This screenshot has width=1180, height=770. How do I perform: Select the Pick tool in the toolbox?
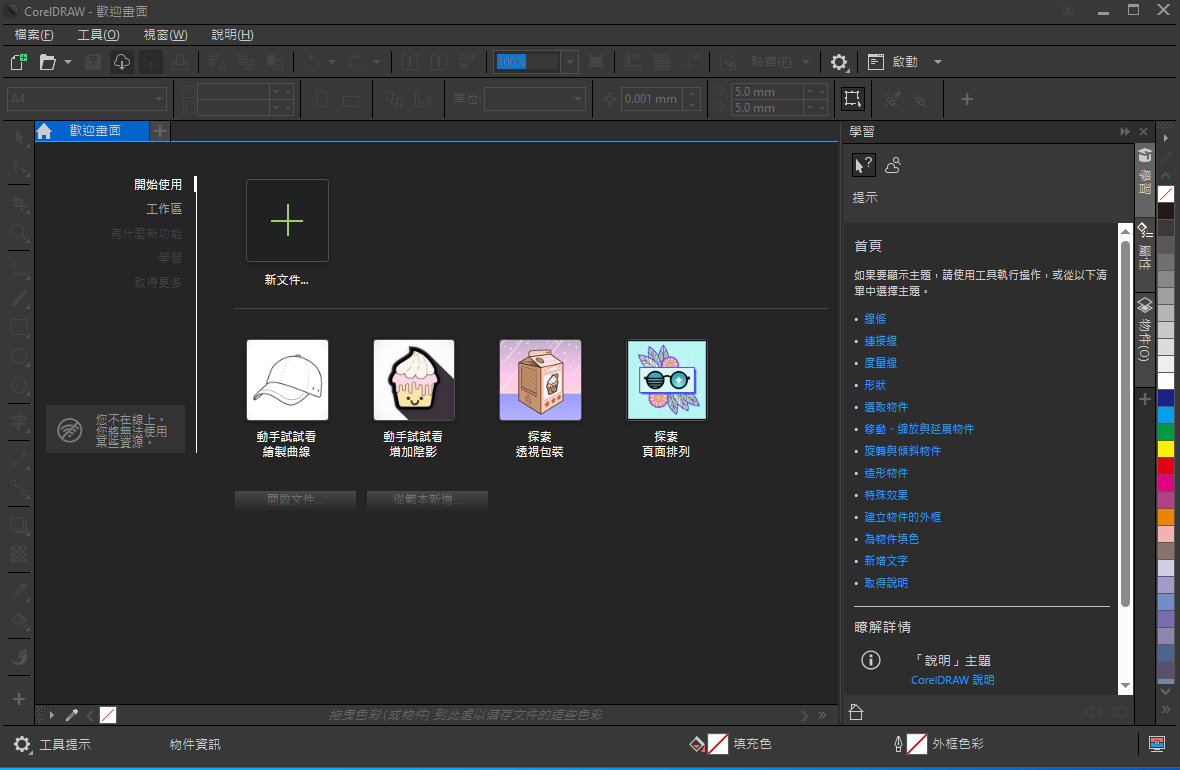[20, 138]
